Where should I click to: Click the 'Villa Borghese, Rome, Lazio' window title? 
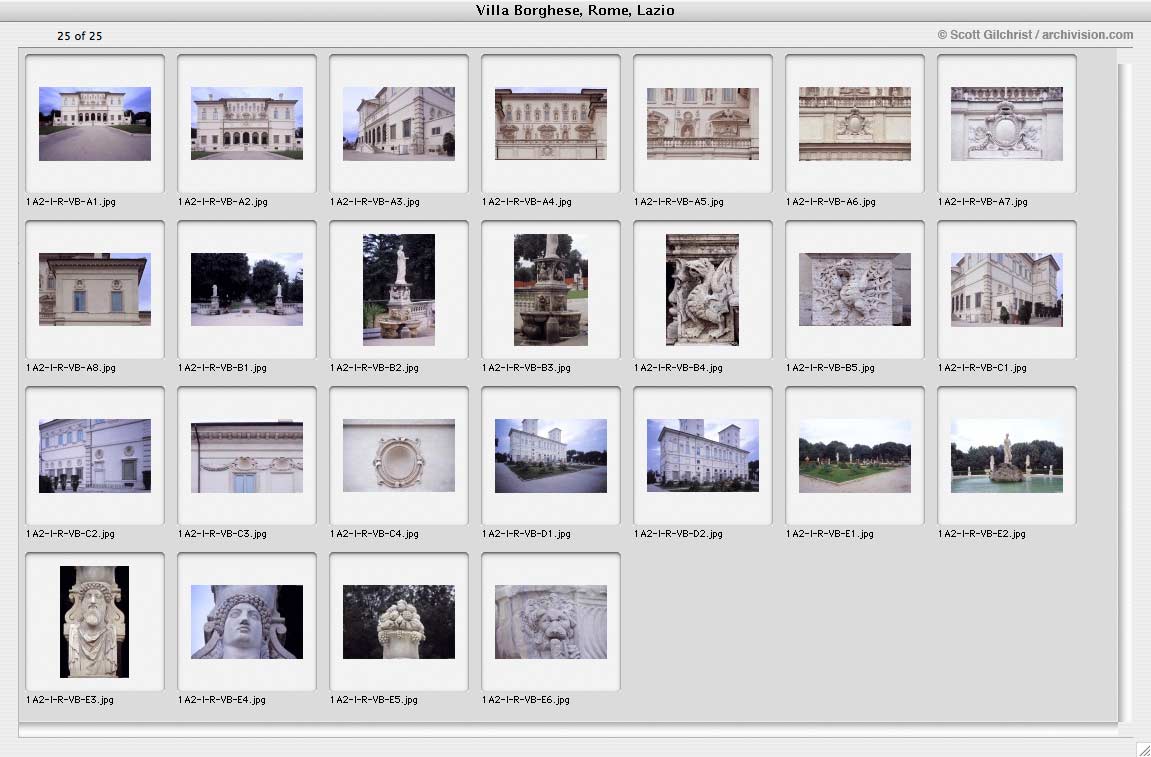tap(576, 10)
